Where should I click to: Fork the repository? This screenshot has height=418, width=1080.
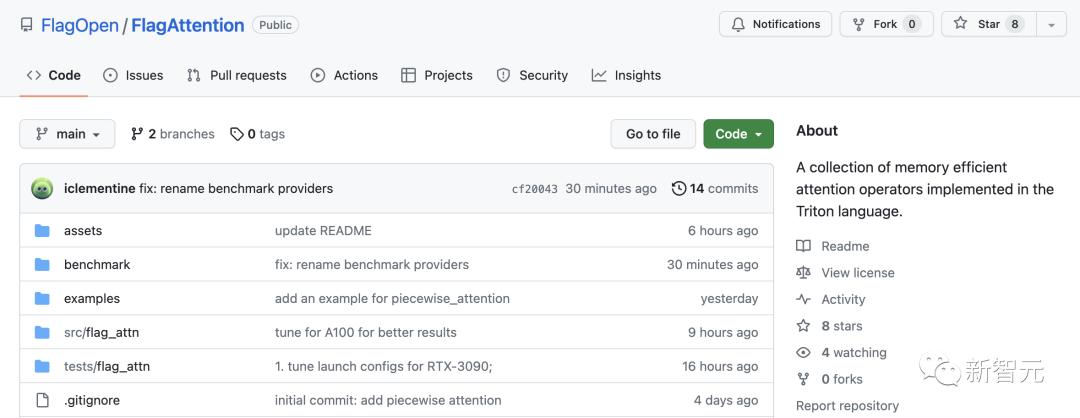click(885, 24)
